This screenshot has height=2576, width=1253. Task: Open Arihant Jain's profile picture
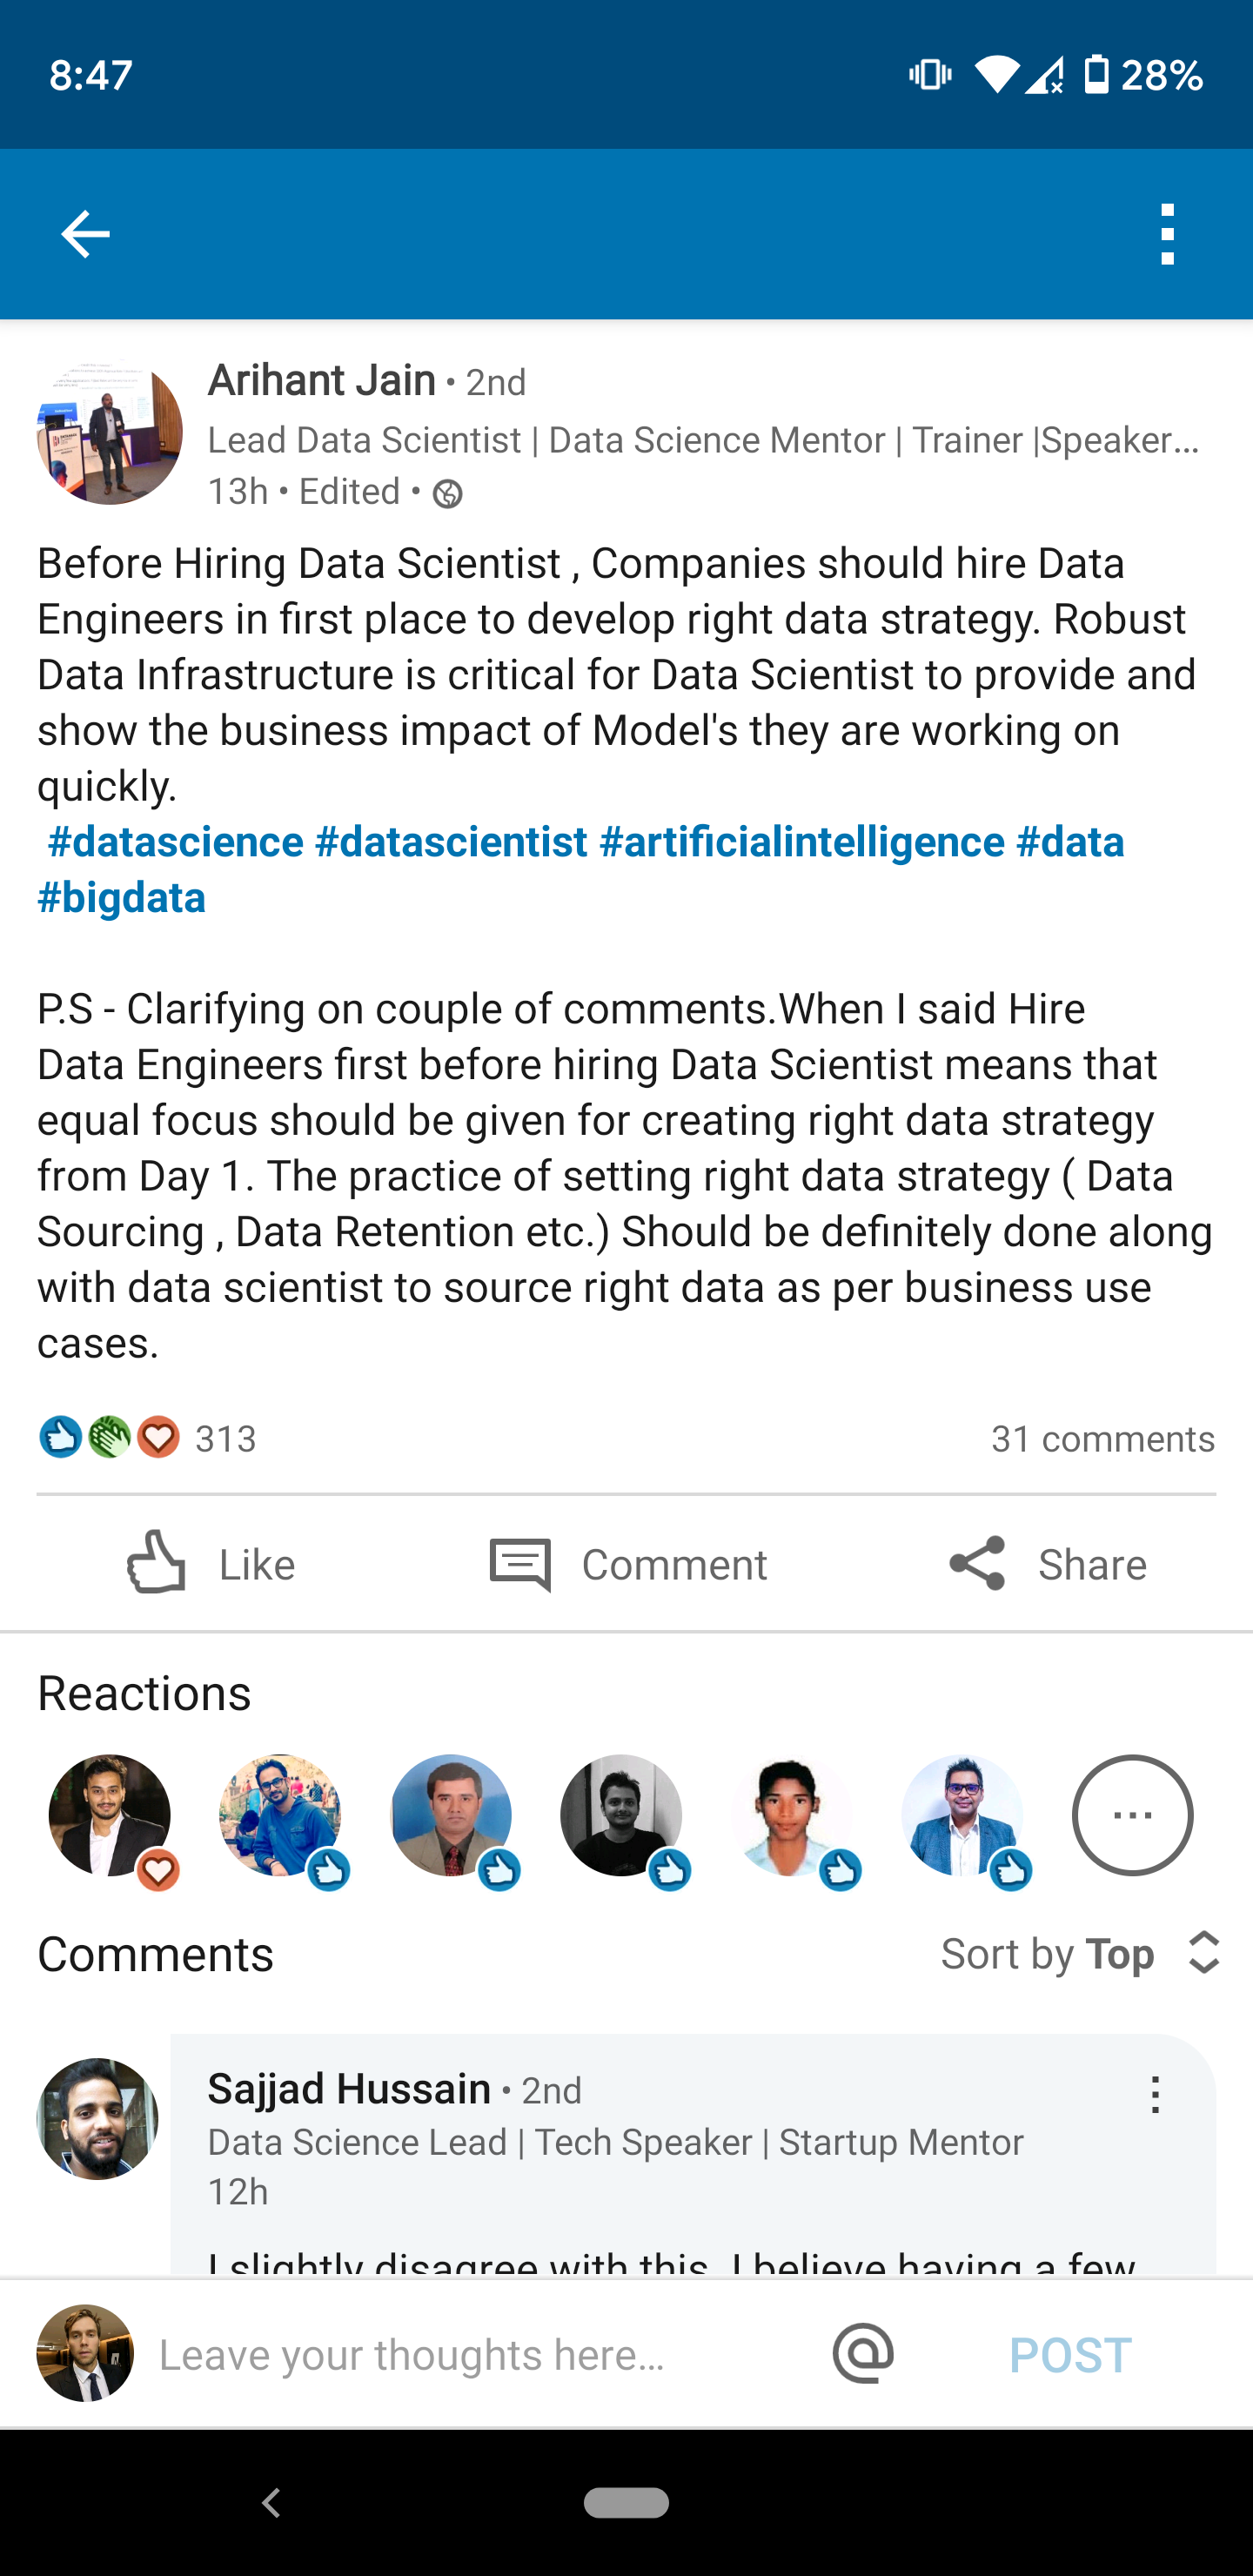110,432
